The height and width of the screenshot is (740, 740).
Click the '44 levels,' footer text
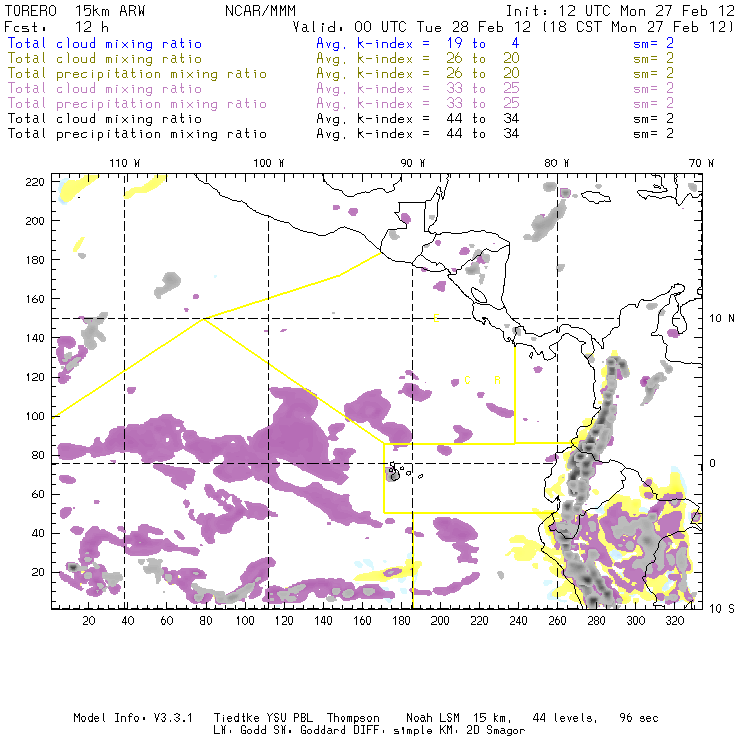(565, 718)
